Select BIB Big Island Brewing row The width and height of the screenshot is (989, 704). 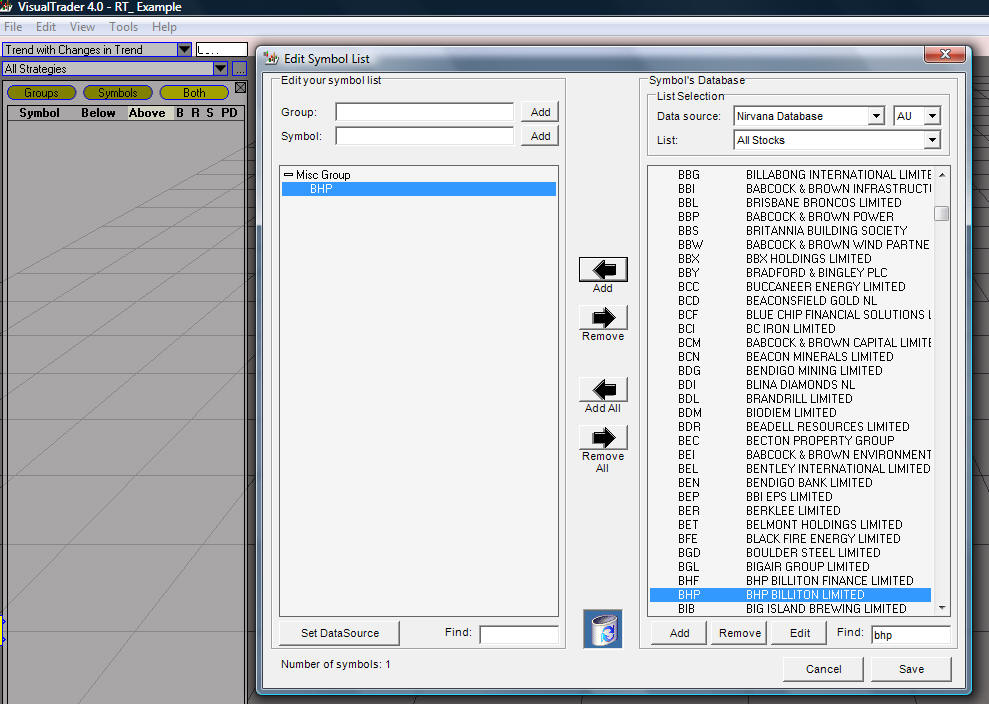tap(790, 609)
